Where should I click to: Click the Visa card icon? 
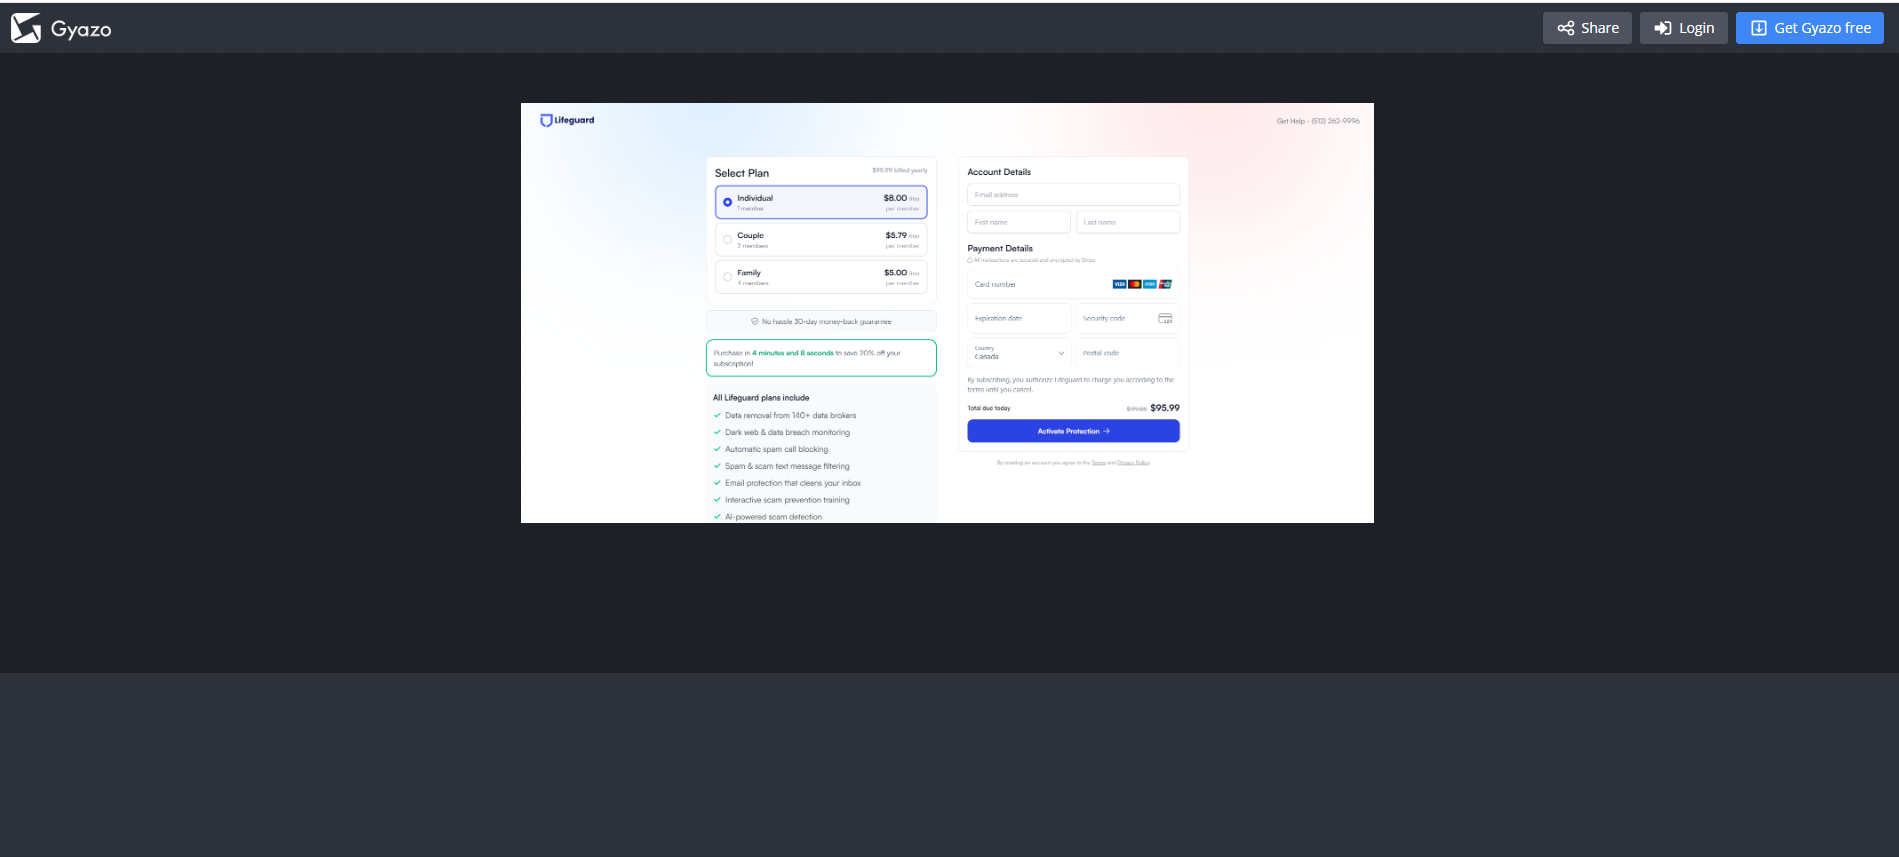[x=1119, y=284]
